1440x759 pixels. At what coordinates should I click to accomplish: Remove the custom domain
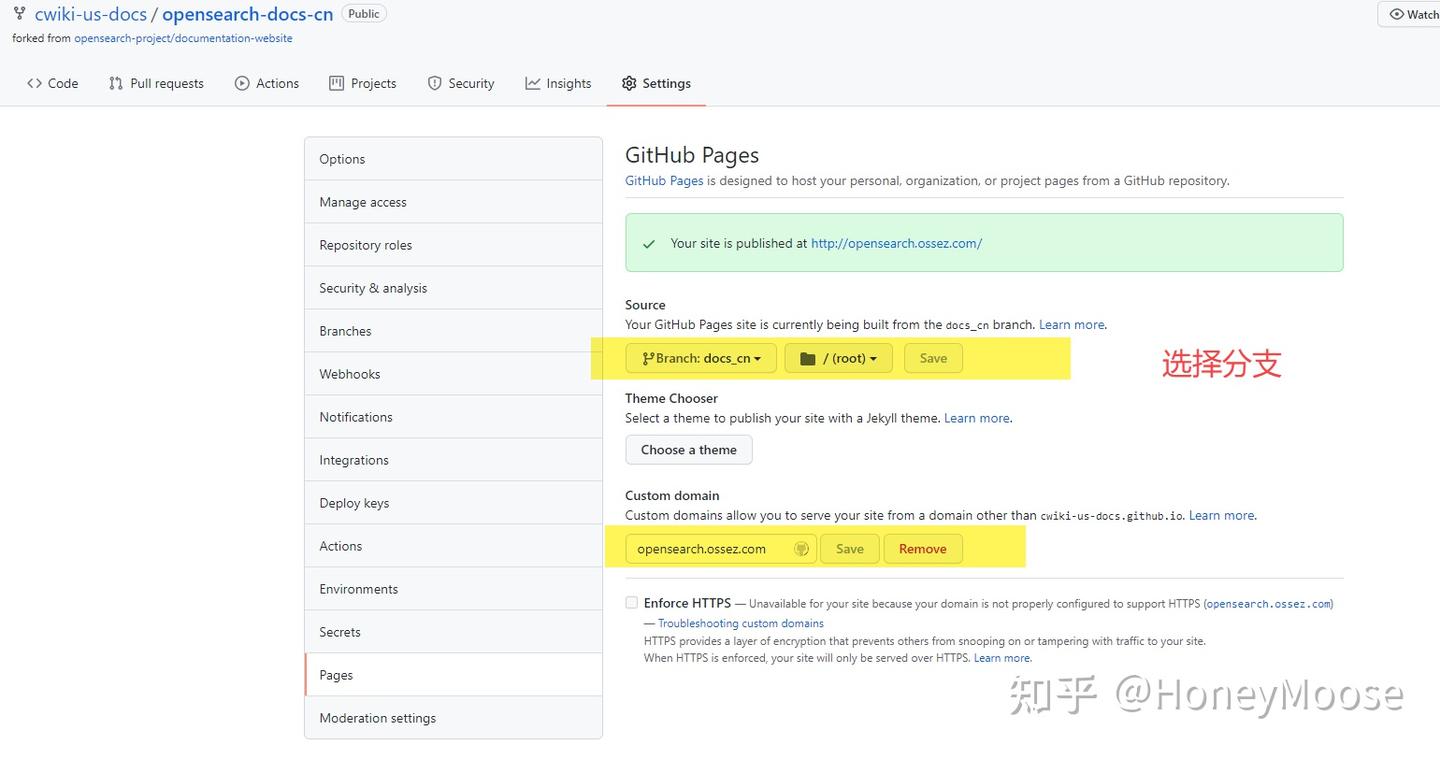923,549
